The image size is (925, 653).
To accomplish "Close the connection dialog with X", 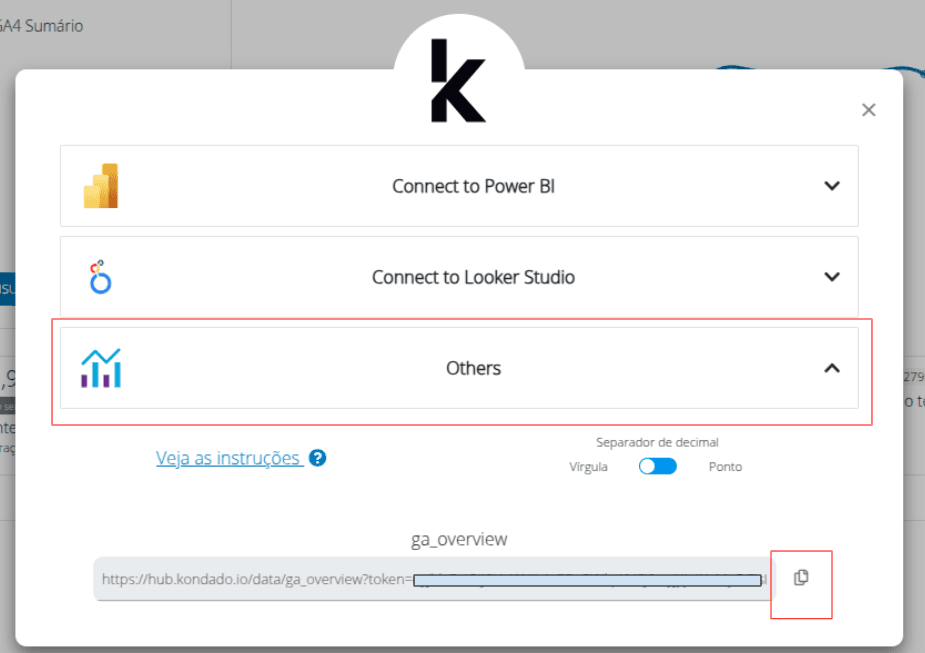I will (x=868, y=110).
